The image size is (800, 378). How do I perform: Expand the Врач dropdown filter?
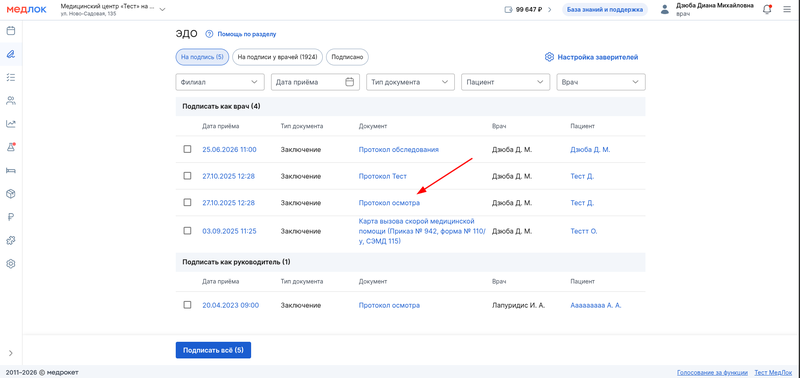pyautogui.click(x=601, y=82)
